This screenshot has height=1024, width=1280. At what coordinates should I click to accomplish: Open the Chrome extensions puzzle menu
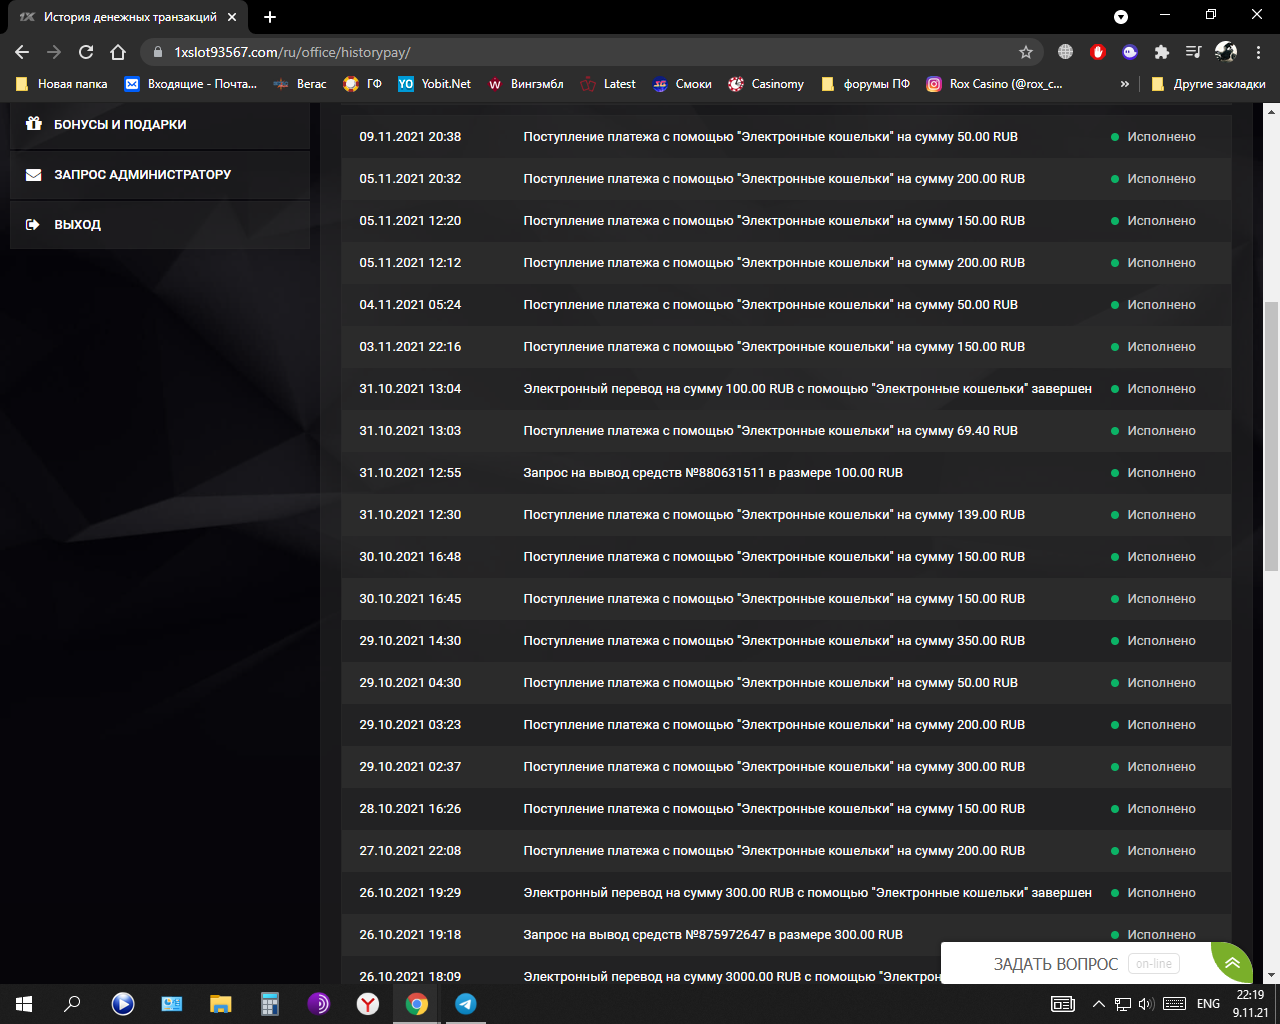click(1161, 52)
